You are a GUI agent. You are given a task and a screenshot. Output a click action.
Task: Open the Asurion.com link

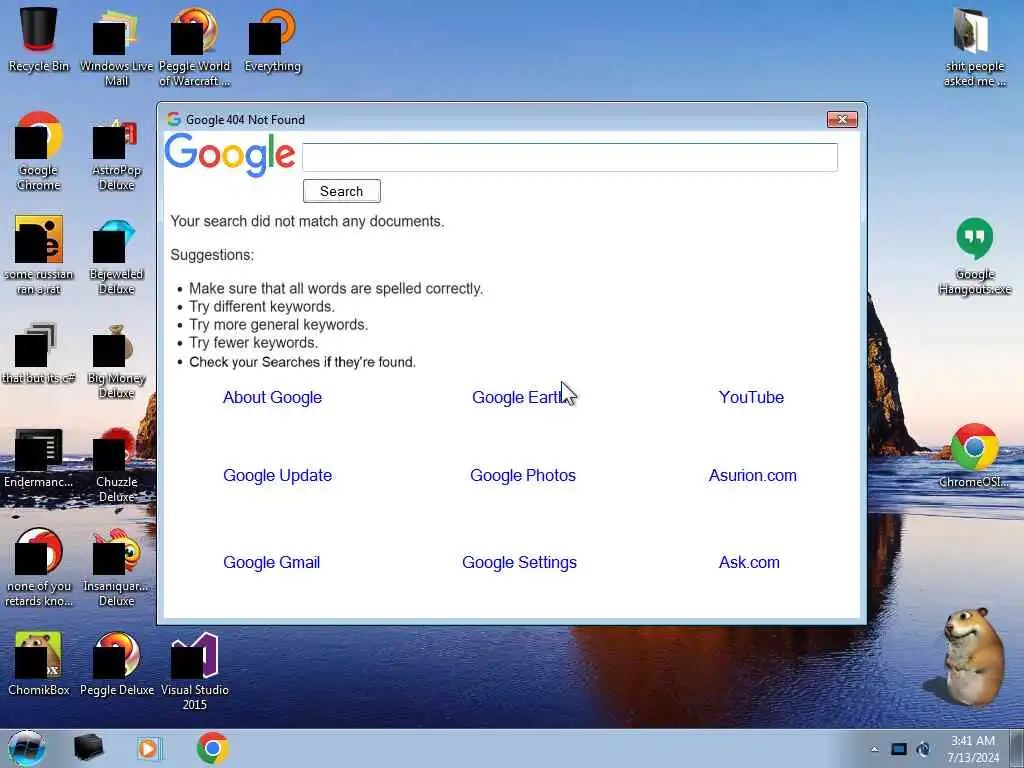click(x=753, y=475)
